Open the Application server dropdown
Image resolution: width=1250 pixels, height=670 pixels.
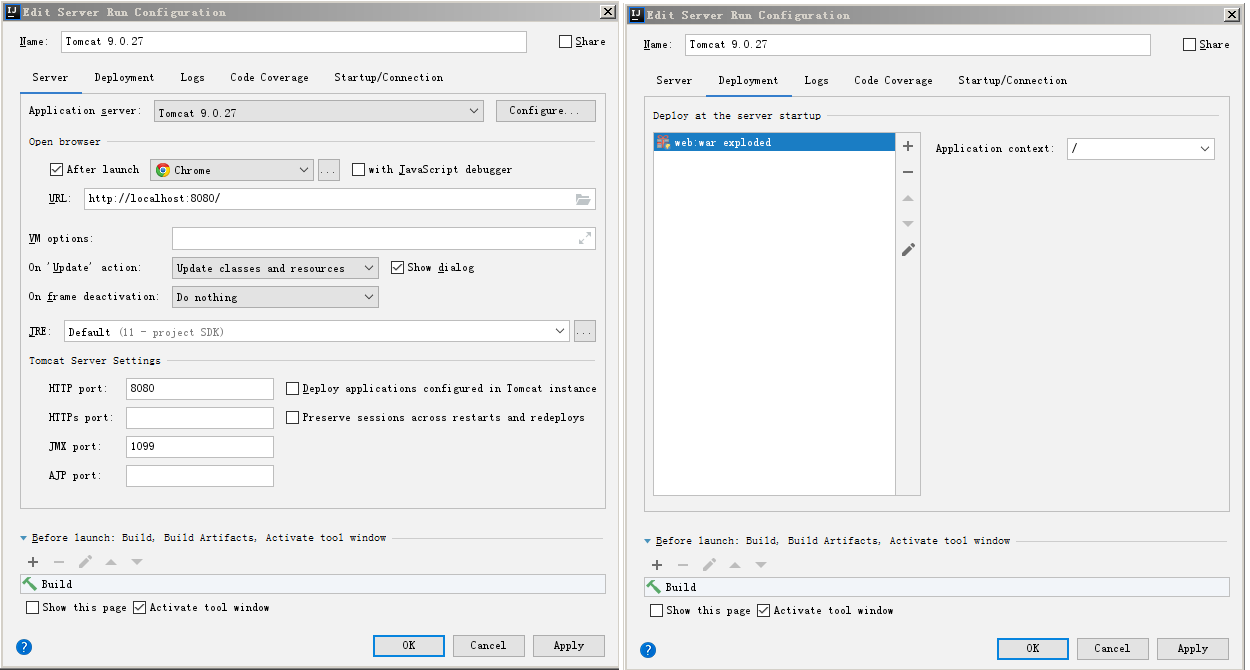[319, 112]
